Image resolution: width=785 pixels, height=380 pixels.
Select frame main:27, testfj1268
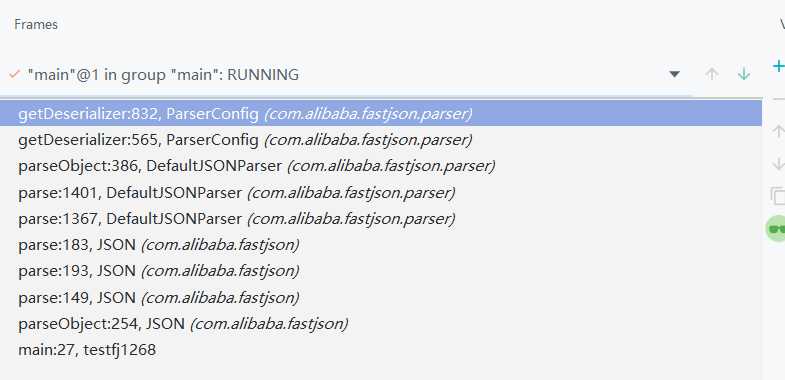(381, 349)
